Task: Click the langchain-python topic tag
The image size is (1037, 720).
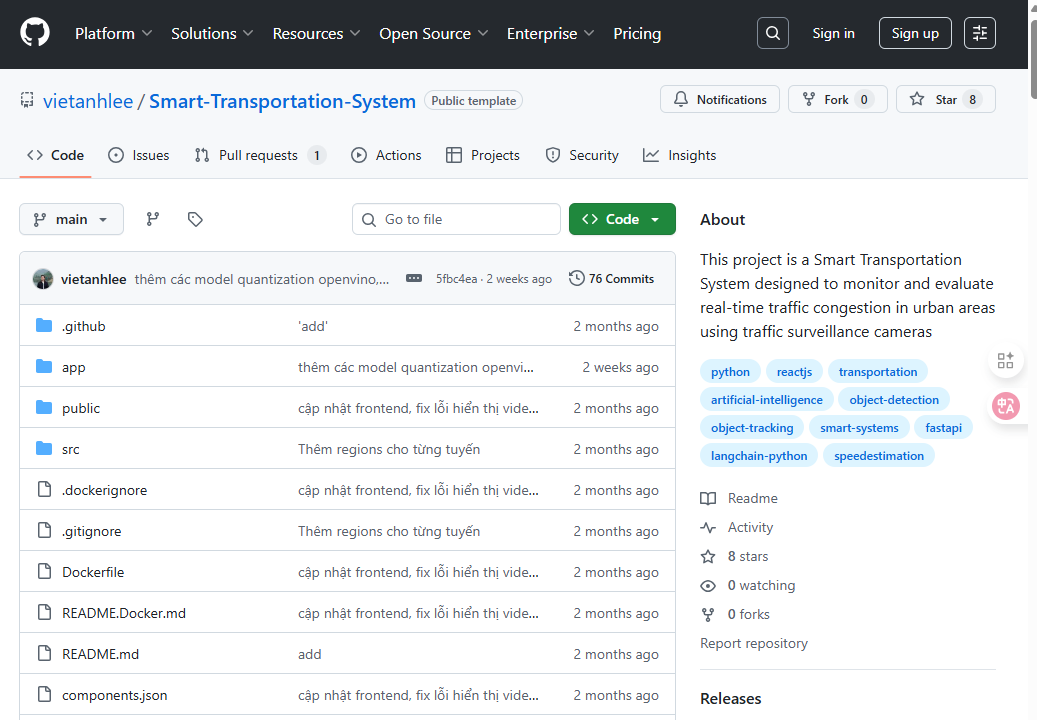Action: click(759, 456)
